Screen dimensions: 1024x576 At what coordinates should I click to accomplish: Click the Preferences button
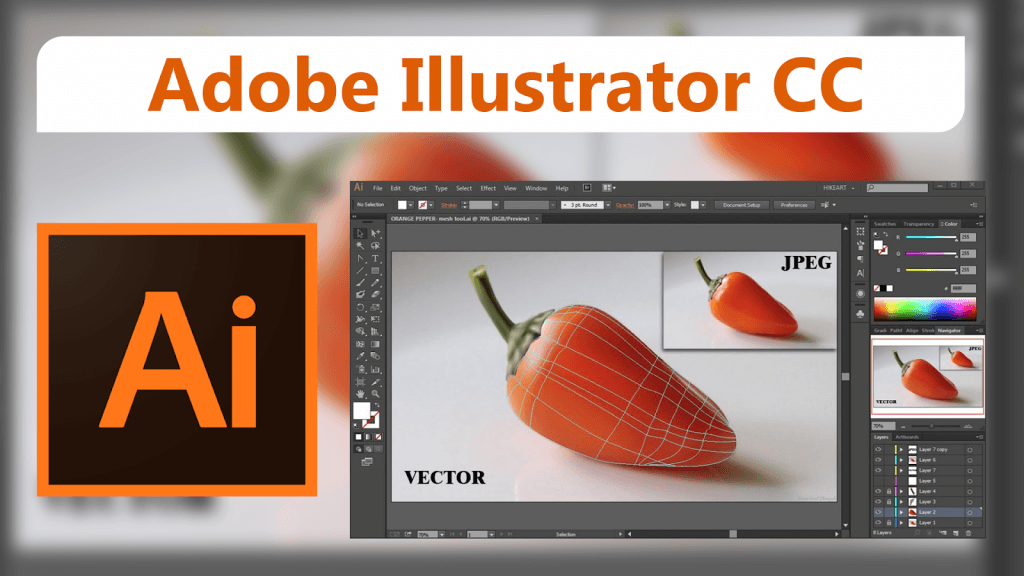(x=793, y=205)
